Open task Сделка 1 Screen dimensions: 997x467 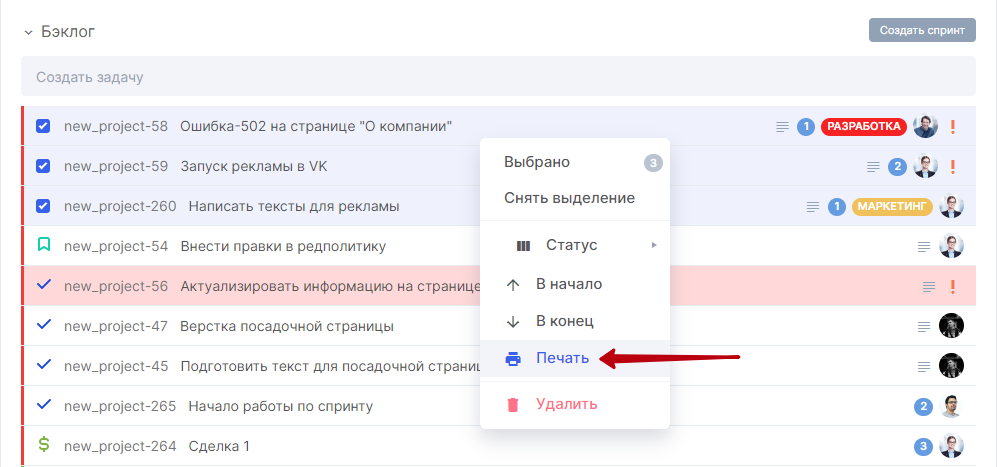tap(219, 446)
